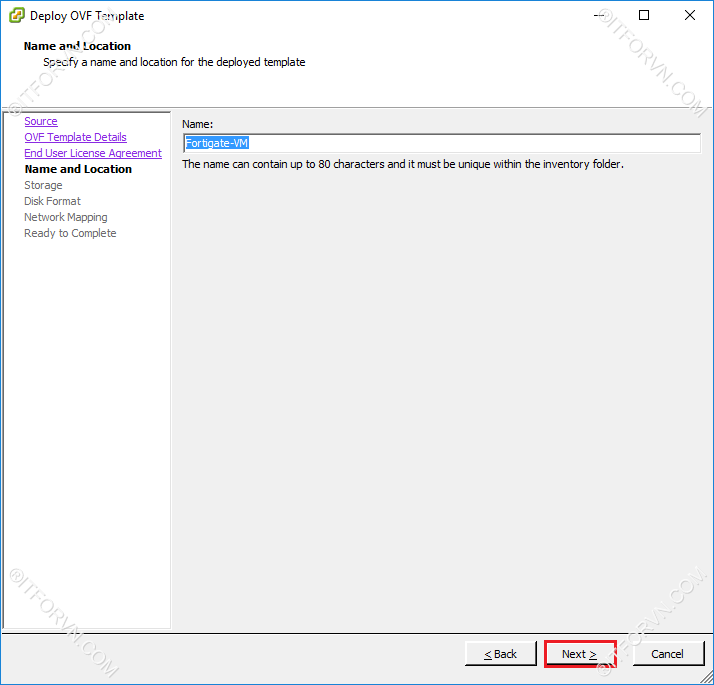Minimize the Deploy OVF Template window
This screenshot has width=714, height=685.
tap(597, 15)
